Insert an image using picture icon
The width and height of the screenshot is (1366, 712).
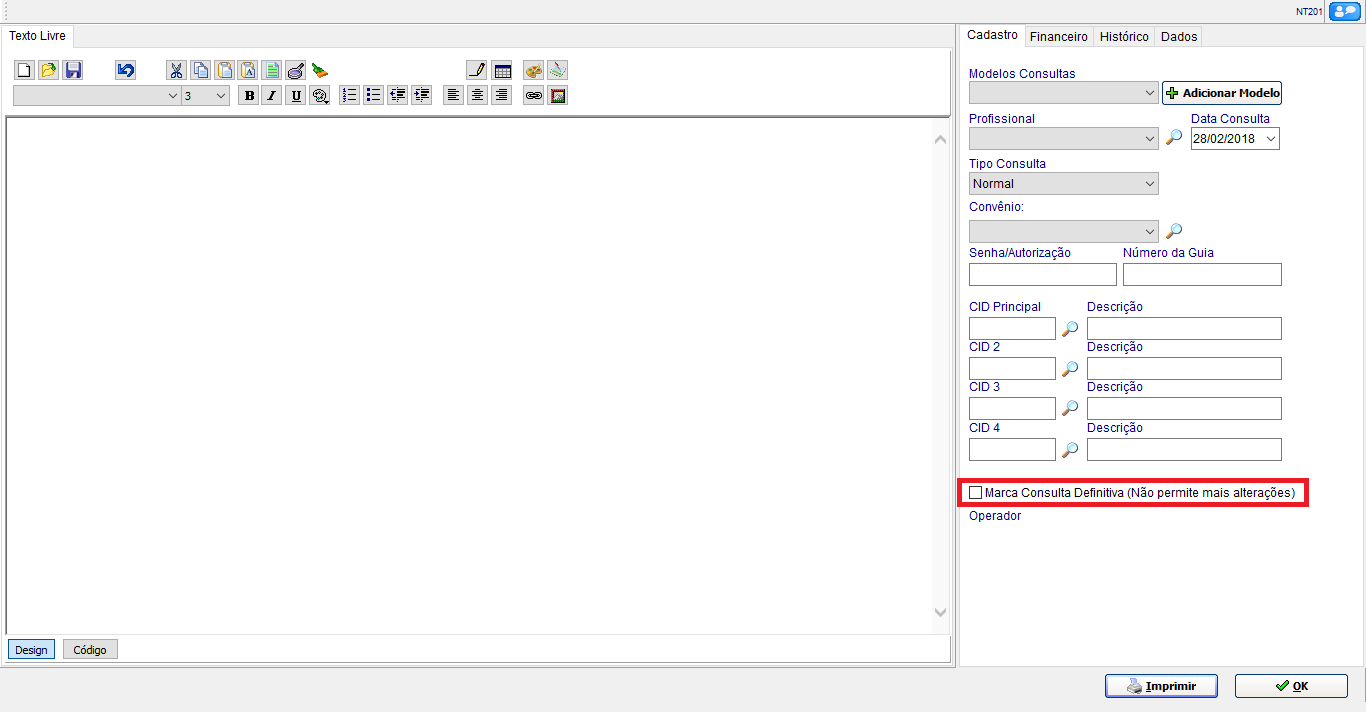[558, 96]
